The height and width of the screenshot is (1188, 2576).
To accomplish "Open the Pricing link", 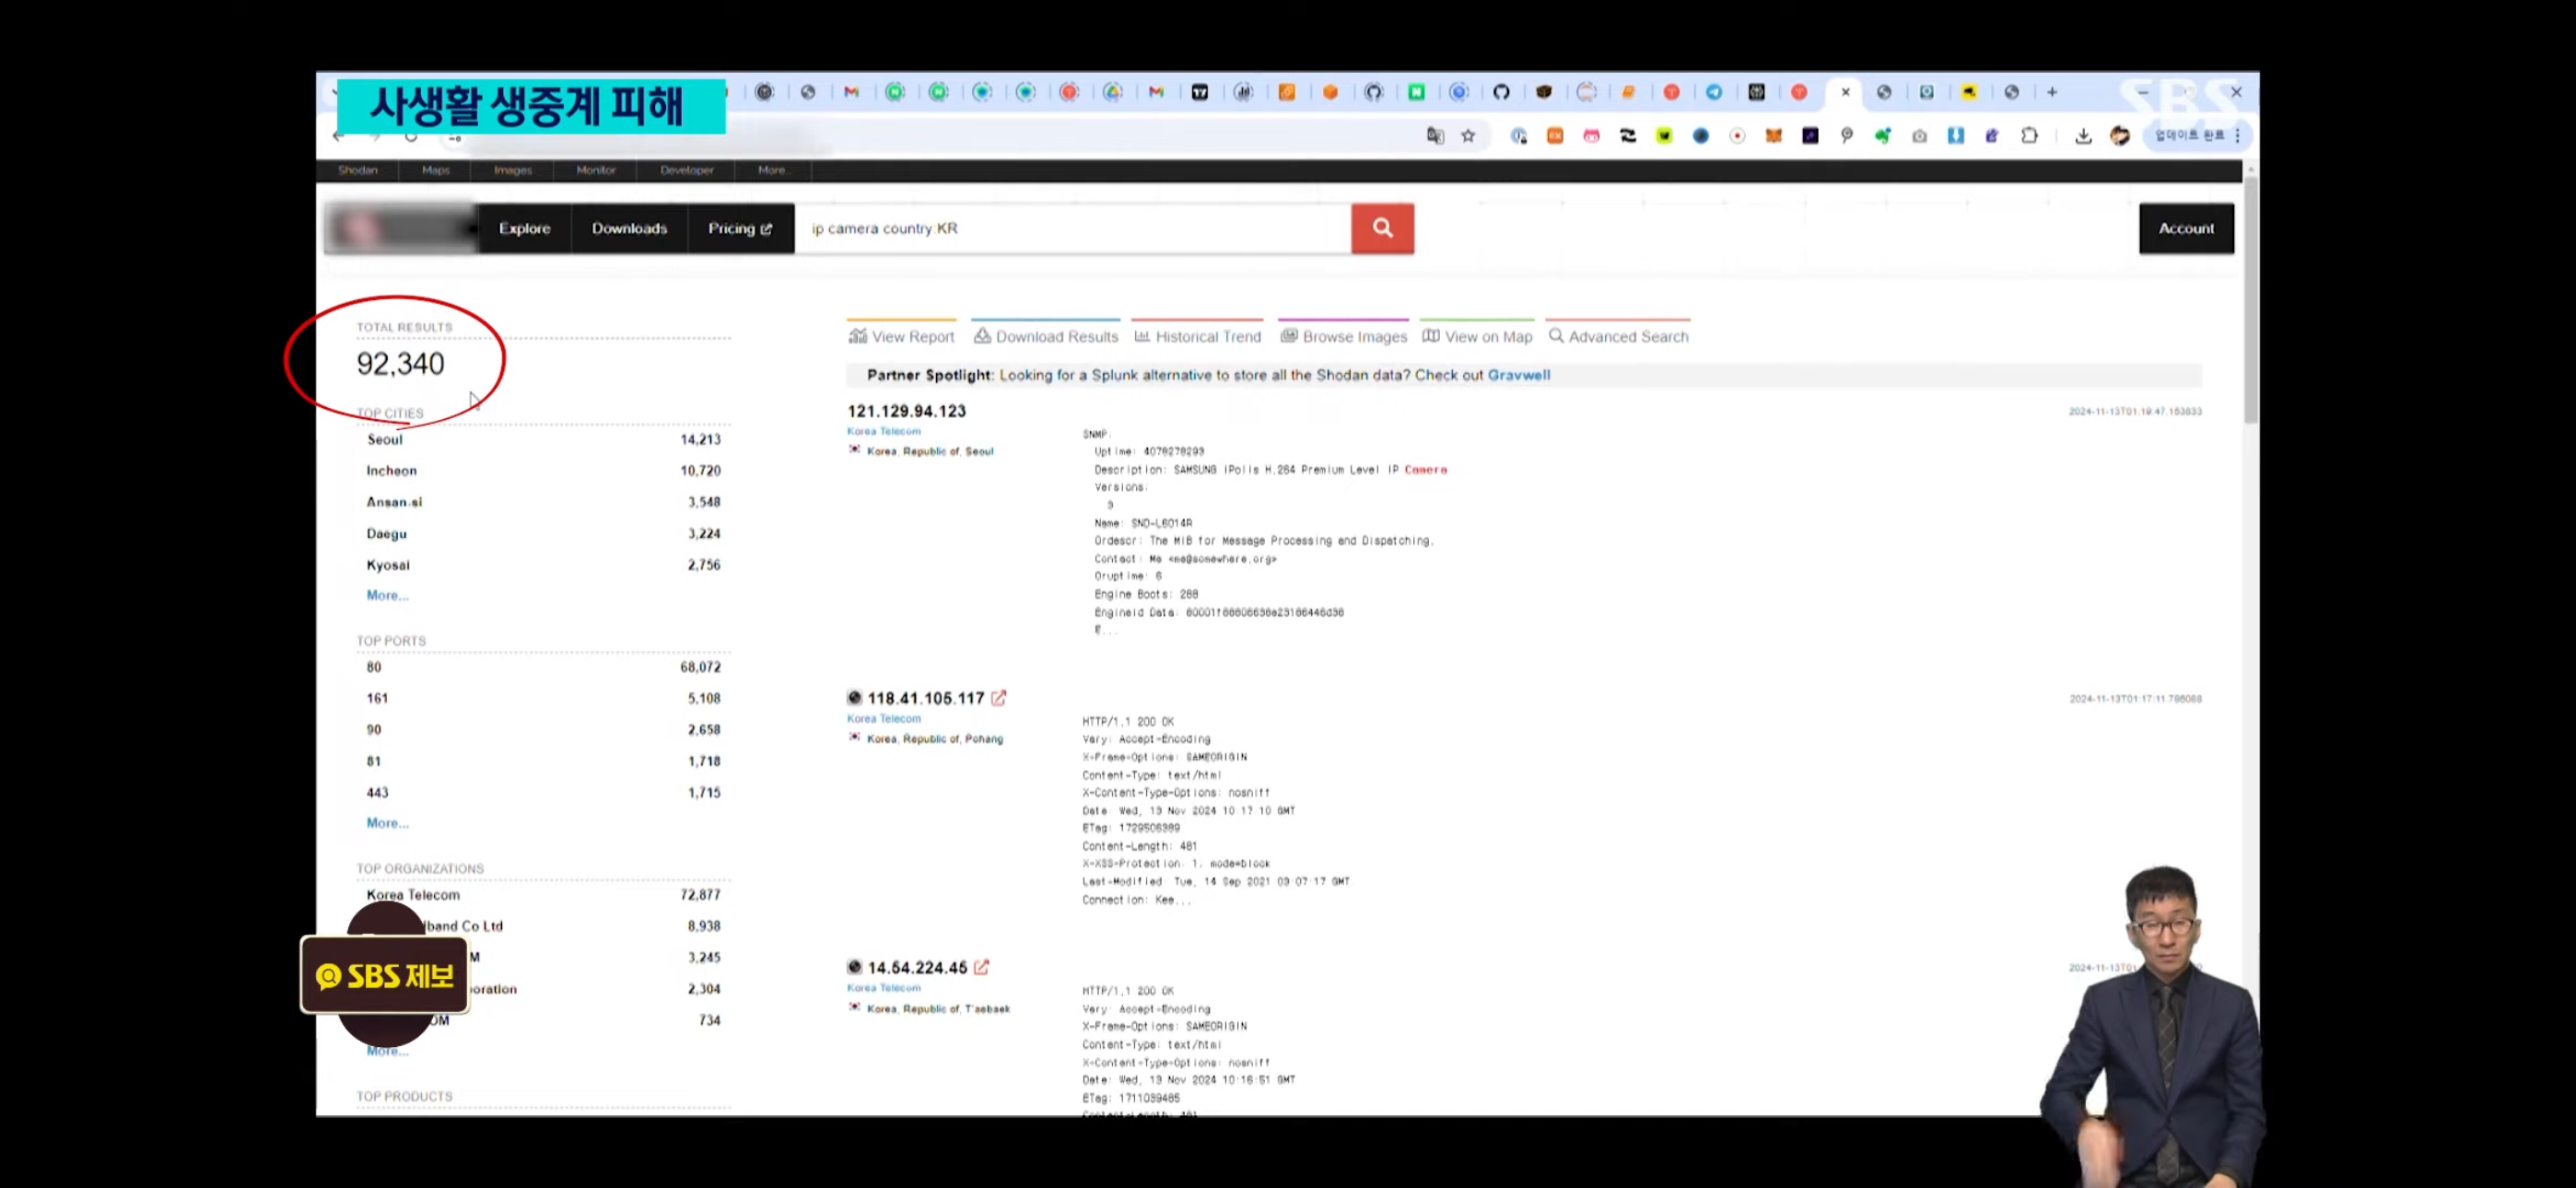I will click(740, 228).
